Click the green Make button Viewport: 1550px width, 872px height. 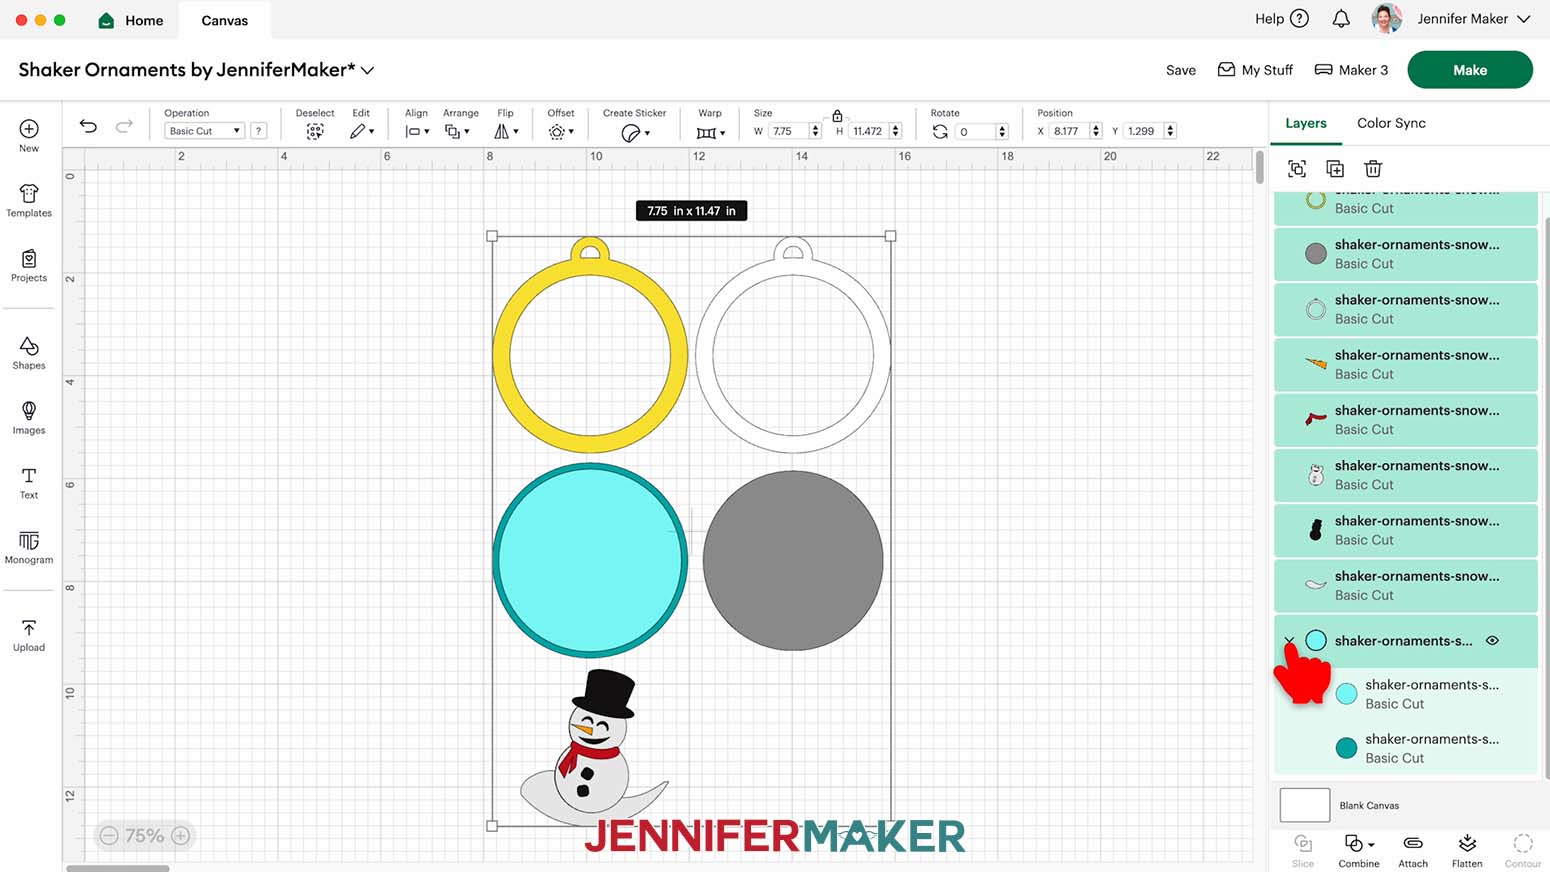pos(1470,70)
